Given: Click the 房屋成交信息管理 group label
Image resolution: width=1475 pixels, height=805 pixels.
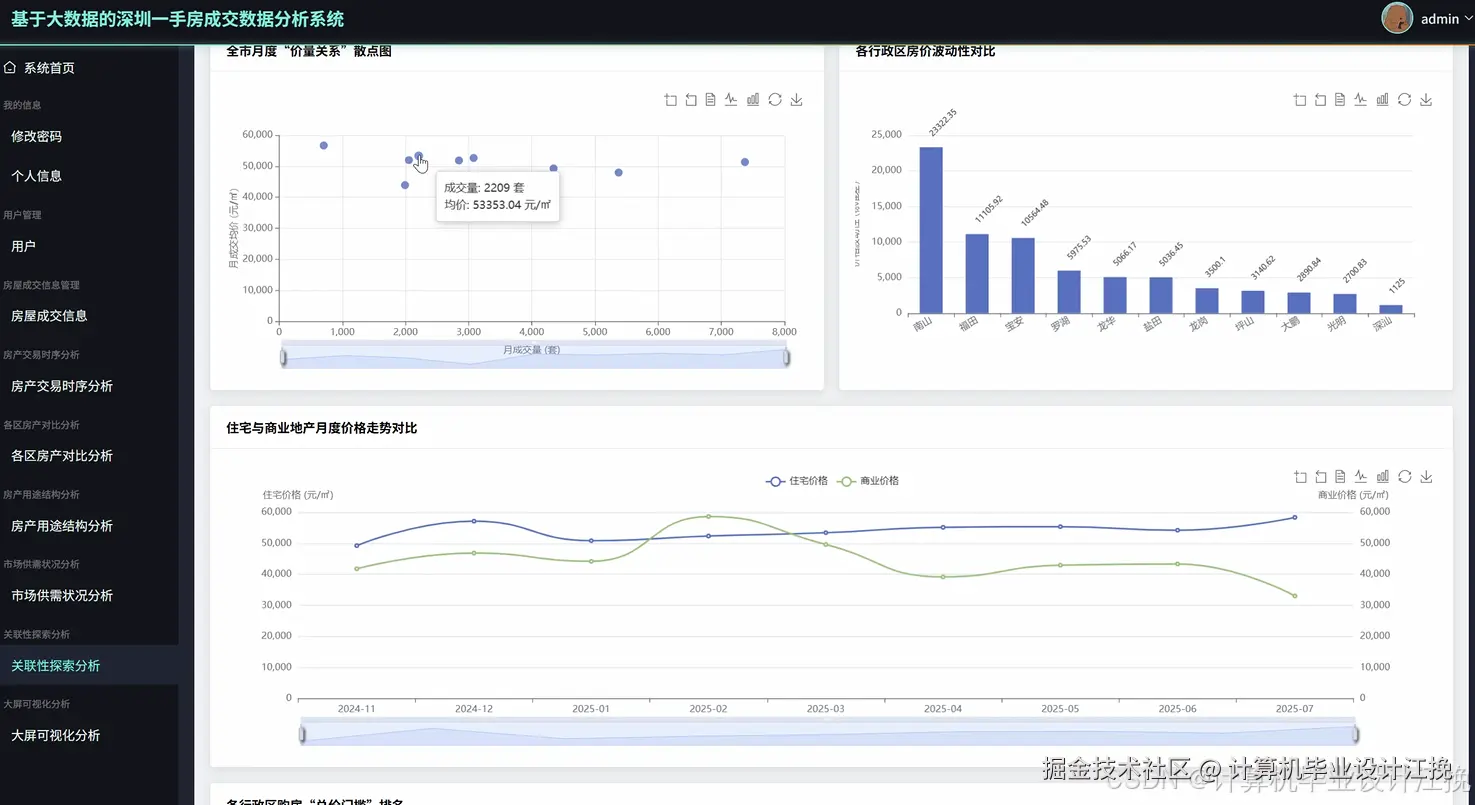Looking at the screenshot, I should coord(41,285).
